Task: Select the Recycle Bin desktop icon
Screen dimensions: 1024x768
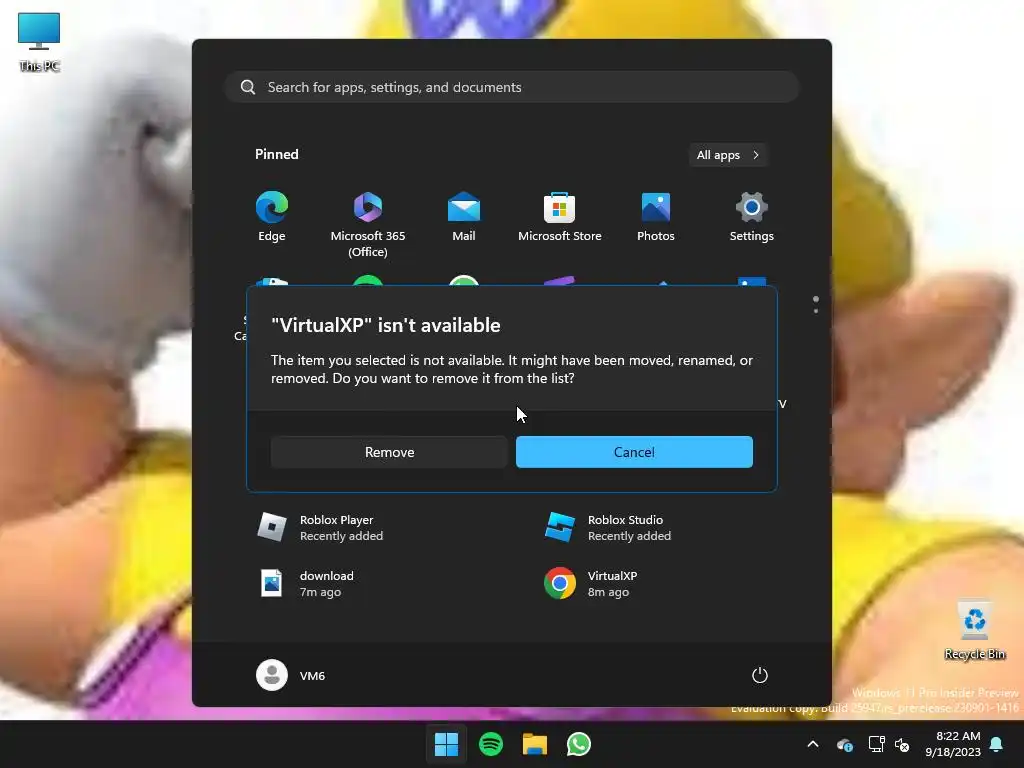Action: (x=974, y=631)
